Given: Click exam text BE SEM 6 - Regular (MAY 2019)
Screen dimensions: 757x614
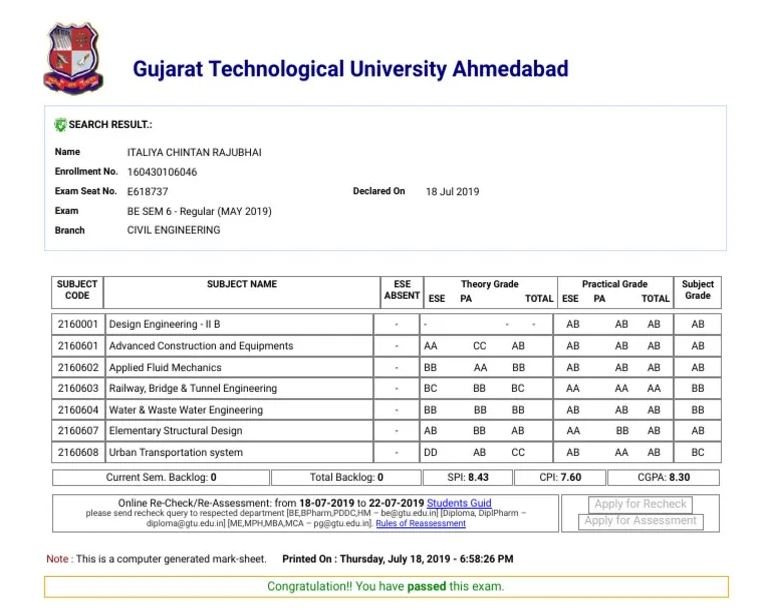Looking at the screenshot, I should tap(199, 211).
